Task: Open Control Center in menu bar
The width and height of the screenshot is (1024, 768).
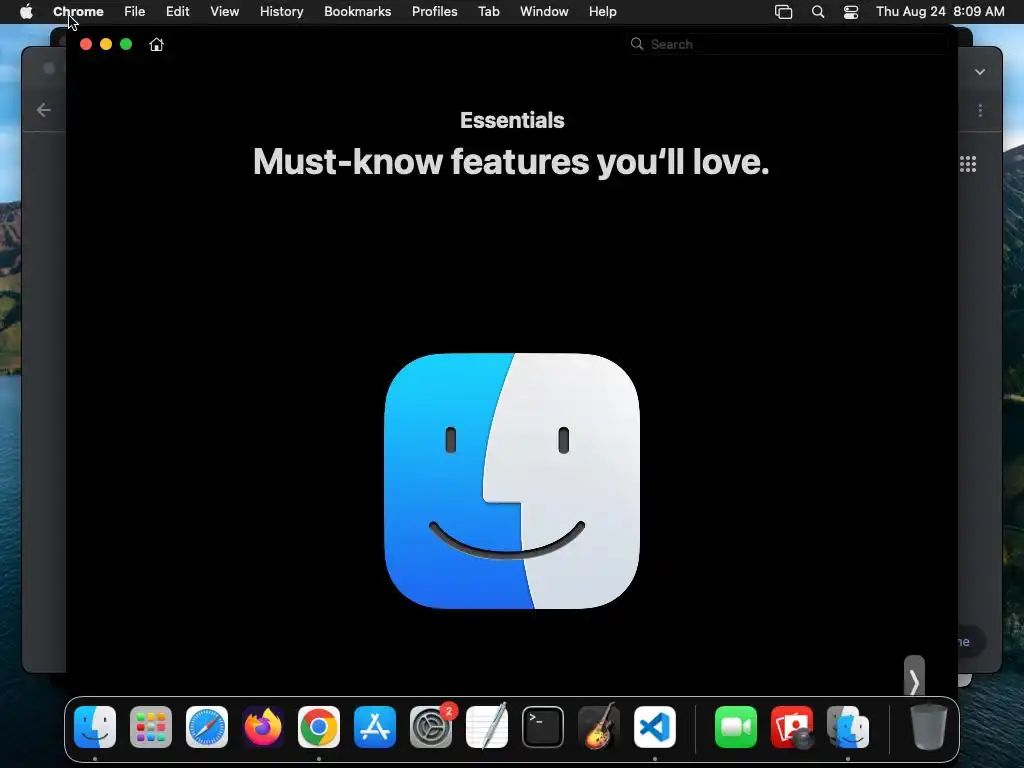Action: pyautogui.click(x=851, y=12)
